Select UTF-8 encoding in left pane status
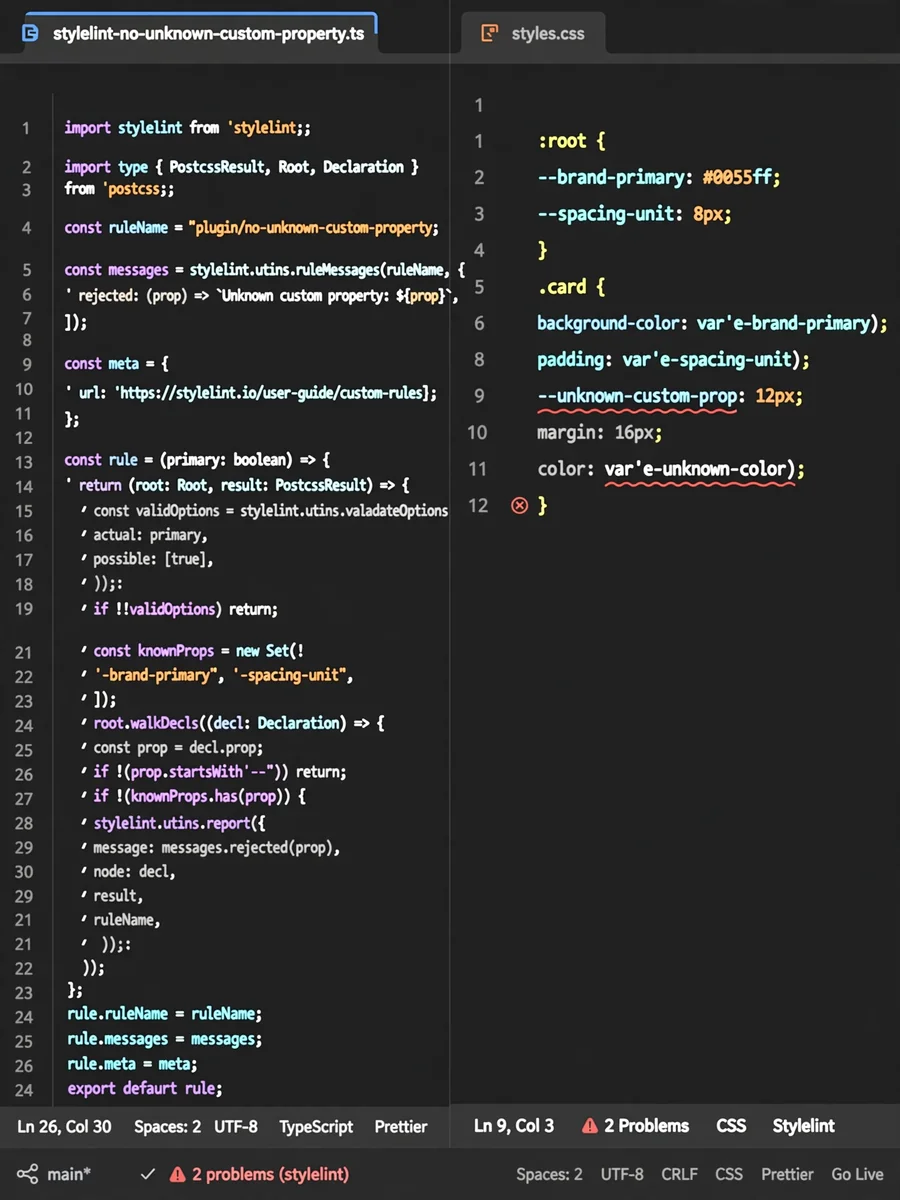The height and width of the screenshot is (1200, 900). (x=236, y=1126)
